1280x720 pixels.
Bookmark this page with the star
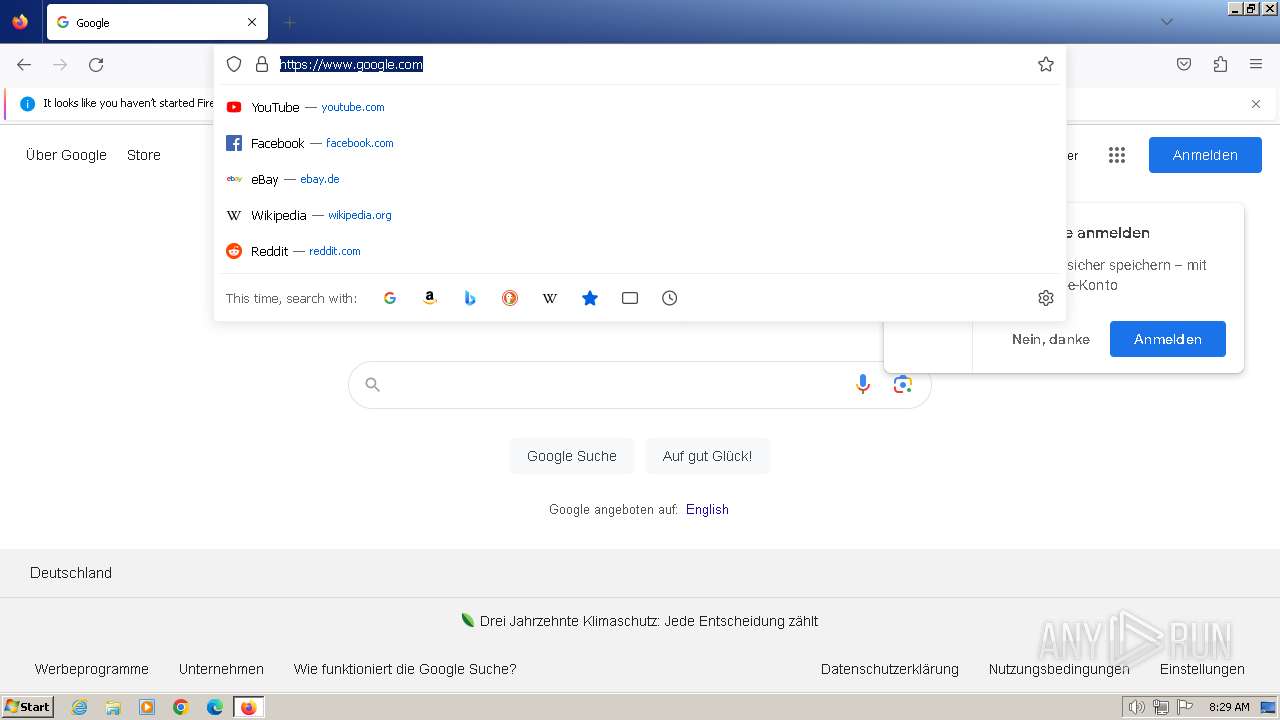point(1046,64)
